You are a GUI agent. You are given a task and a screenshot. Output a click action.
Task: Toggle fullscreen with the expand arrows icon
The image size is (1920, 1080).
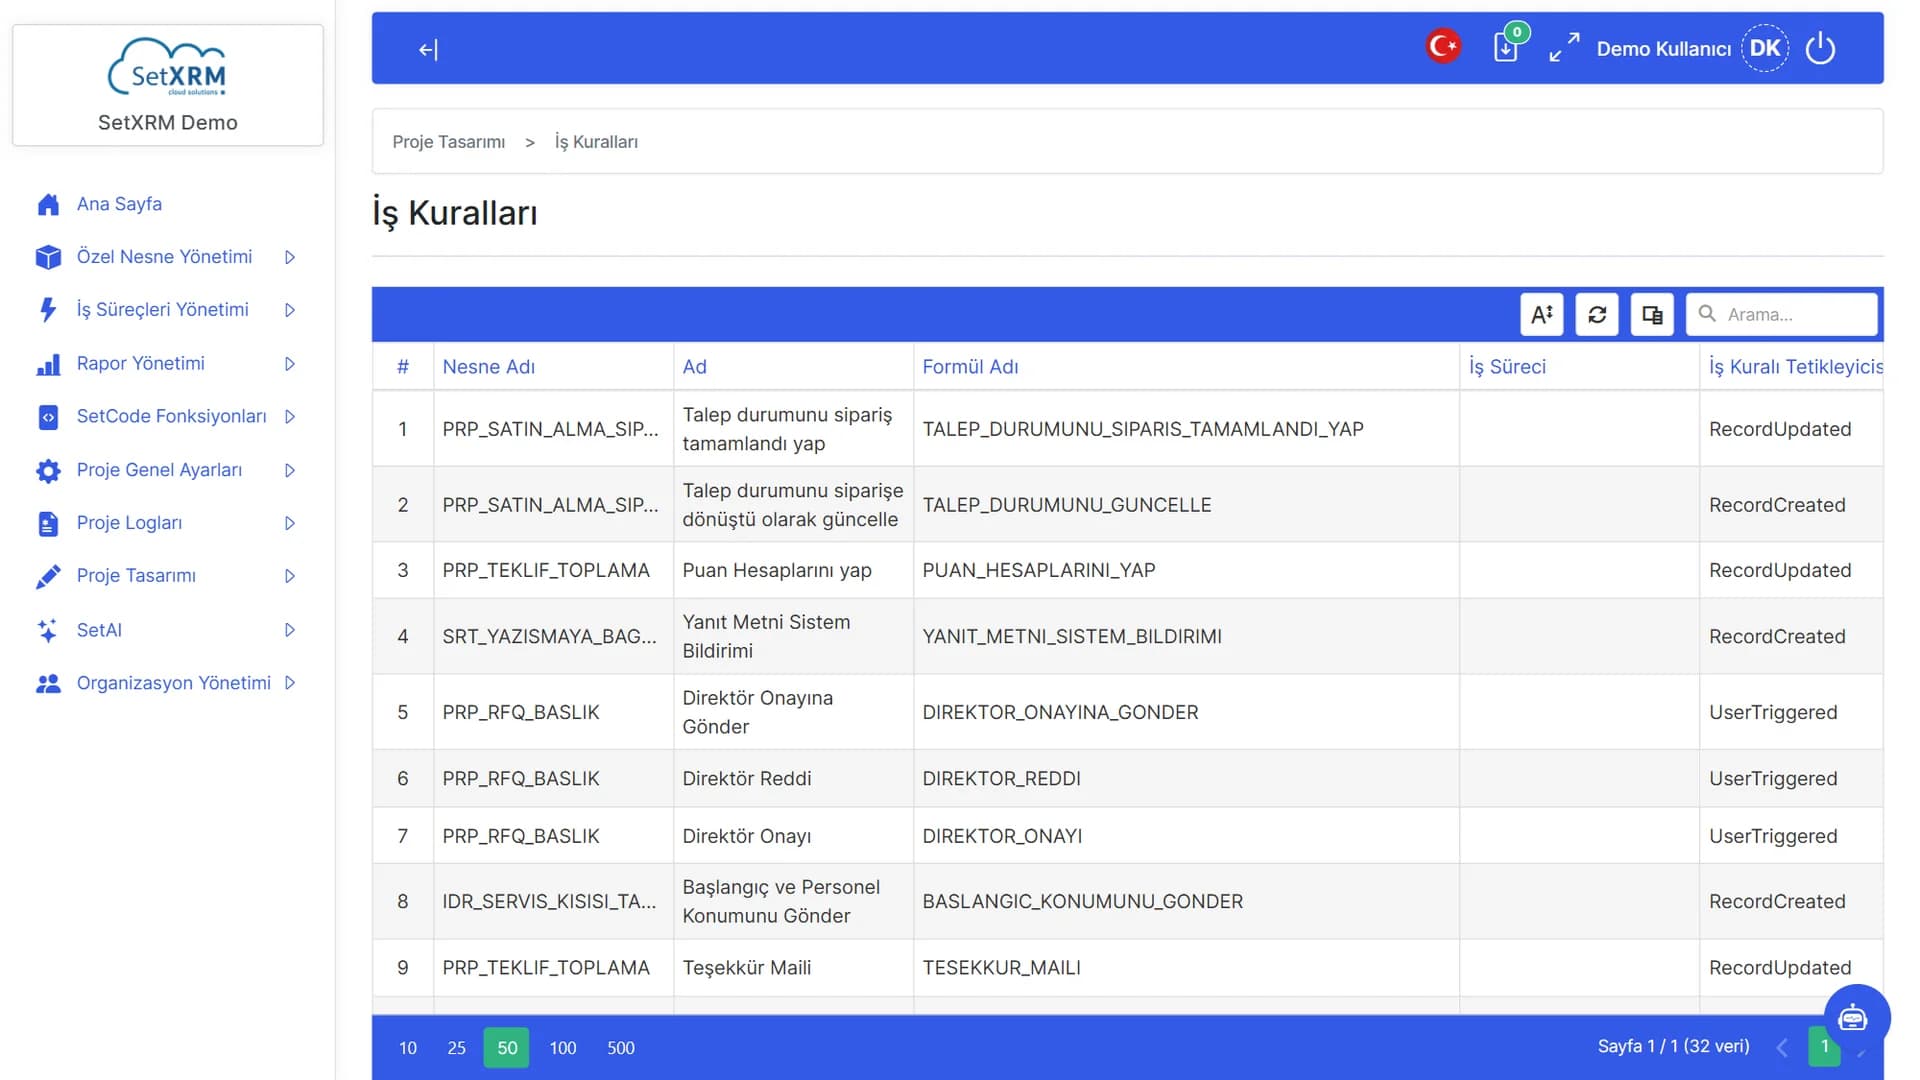pyautogui.click(x=1564, y=47)
